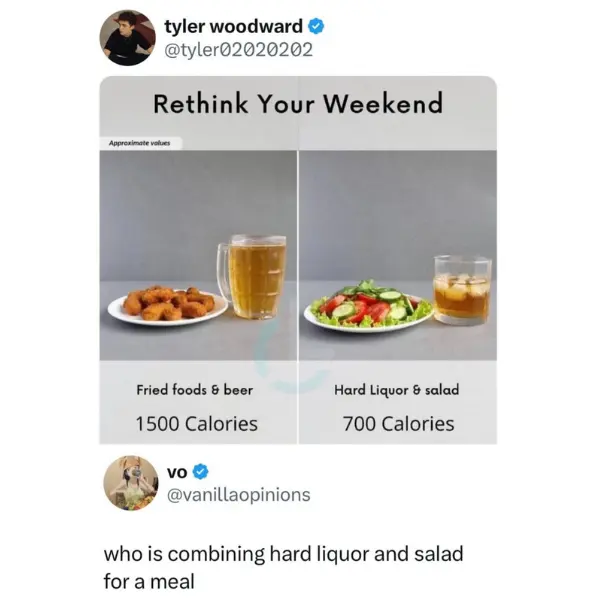Click the hard liquor glass with ice

tap(462, 289)
